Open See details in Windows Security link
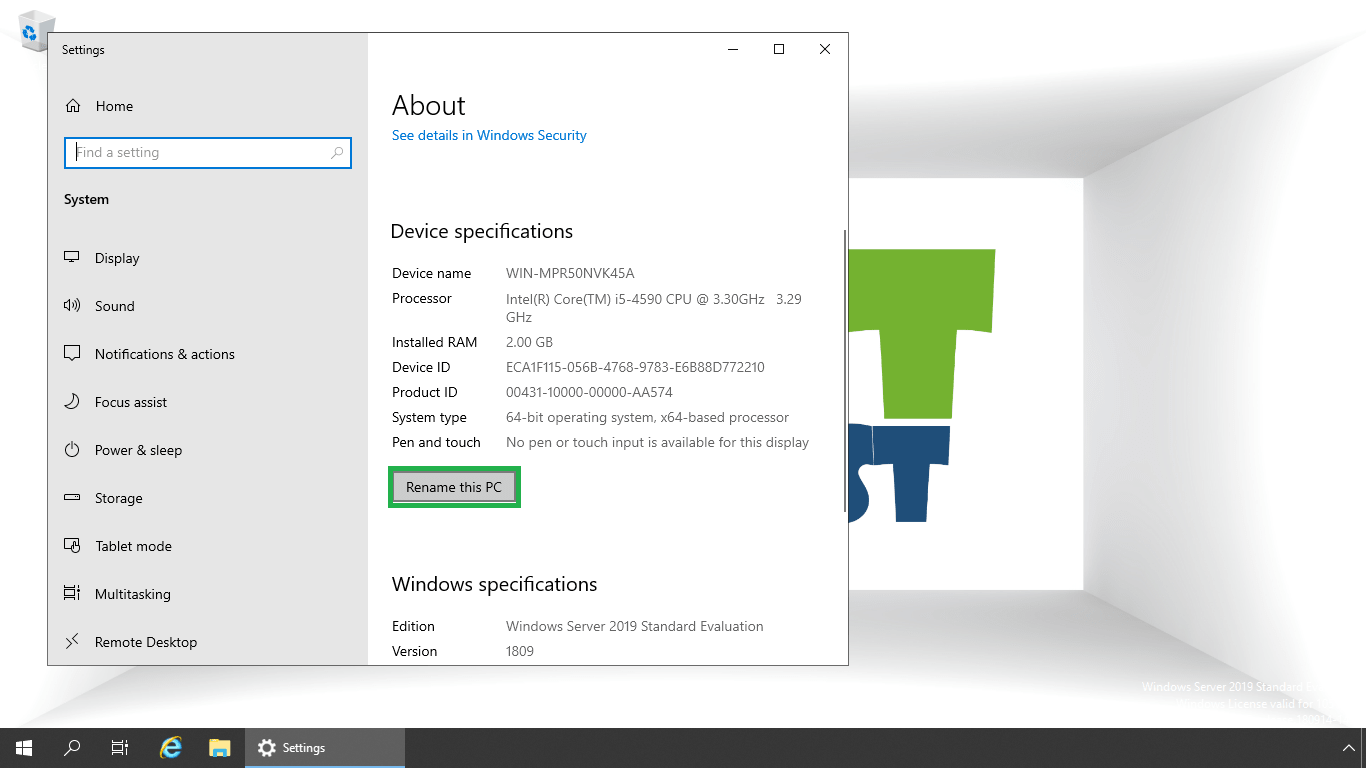This screenshot has height=768, width=1366. (489, 135)
